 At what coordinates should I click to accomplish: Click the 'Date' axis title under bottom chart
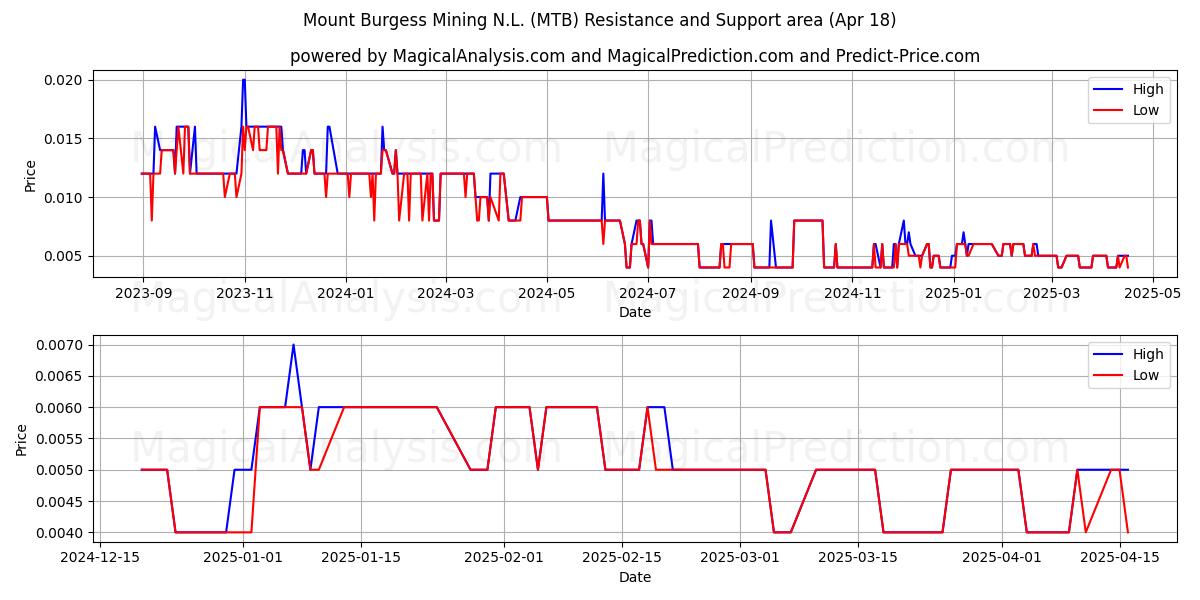coord(635,577)
